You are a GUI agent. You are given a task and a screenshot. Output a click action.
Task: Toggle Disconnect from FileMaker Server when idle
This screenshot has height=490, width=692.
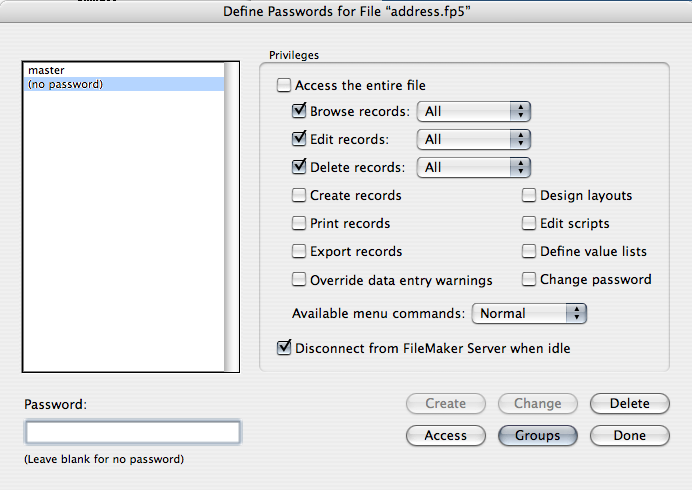(285, 348)
